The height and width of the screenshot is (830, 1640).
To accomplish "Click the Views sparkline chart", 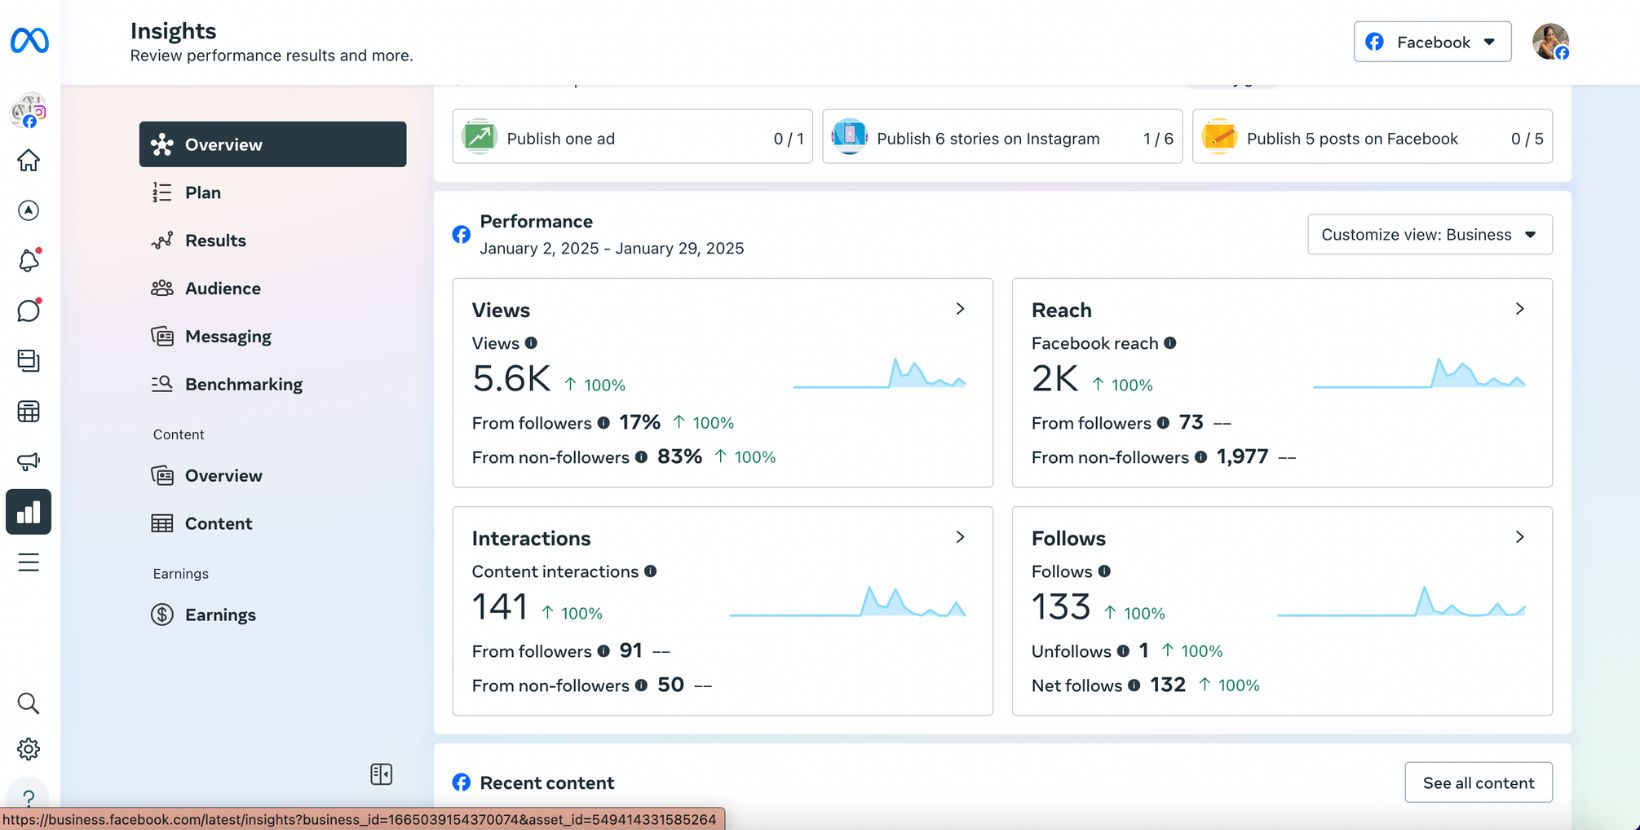I will coord(880,373).
